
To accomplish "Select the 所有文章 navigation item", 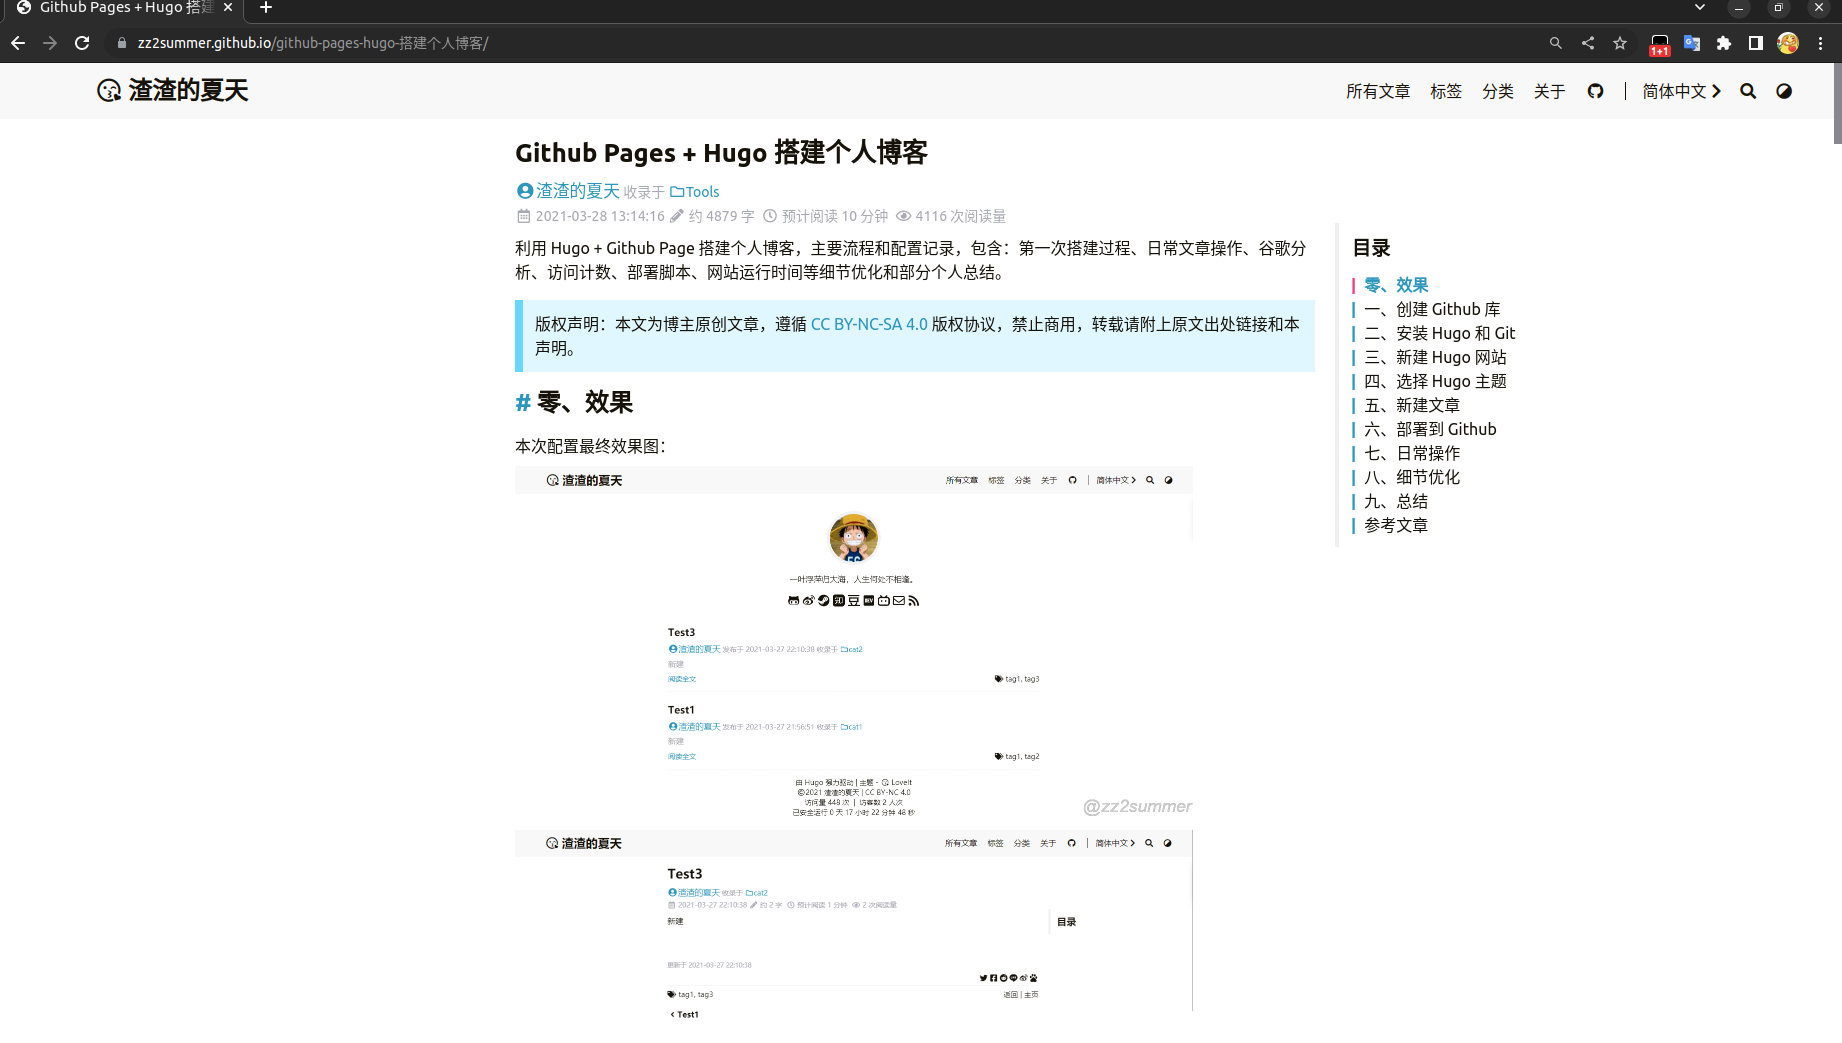I will (x=1377, y=91).
